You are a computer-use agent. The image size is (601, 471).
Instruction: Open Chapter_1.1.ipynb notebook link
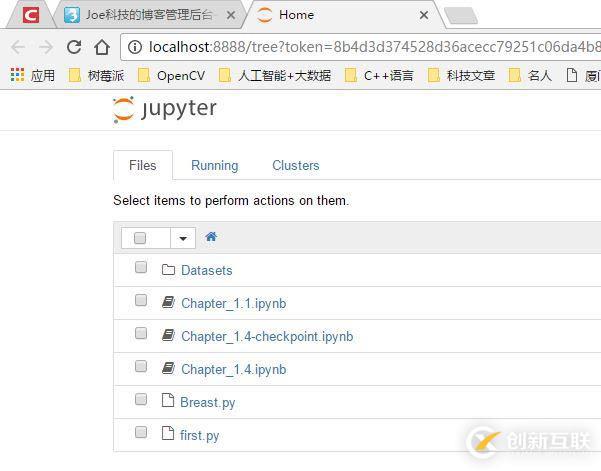233,303
